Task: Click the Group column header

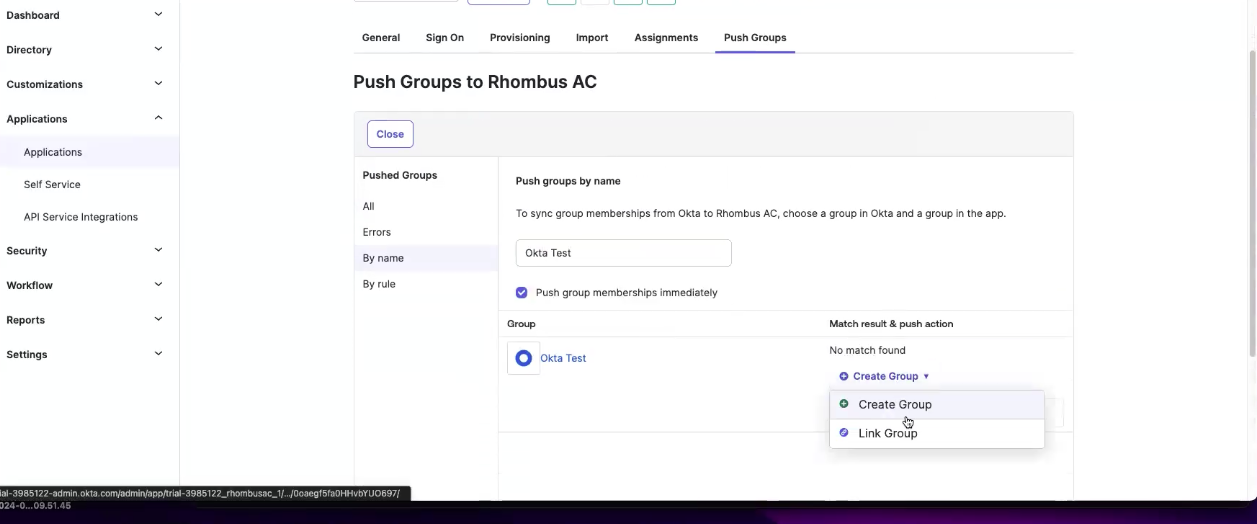Action: point(521,324)
